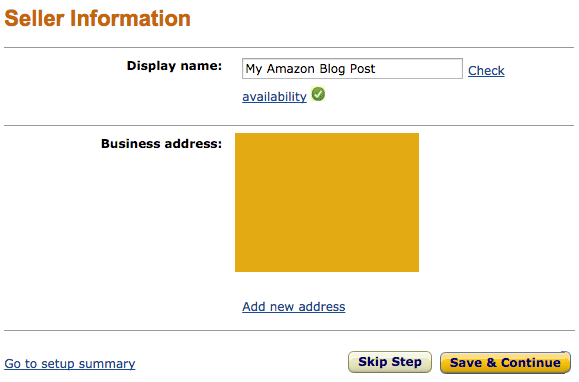Click the word summary in setup link
The height and width of the screenshot is (382, 579).
point(107,364)
